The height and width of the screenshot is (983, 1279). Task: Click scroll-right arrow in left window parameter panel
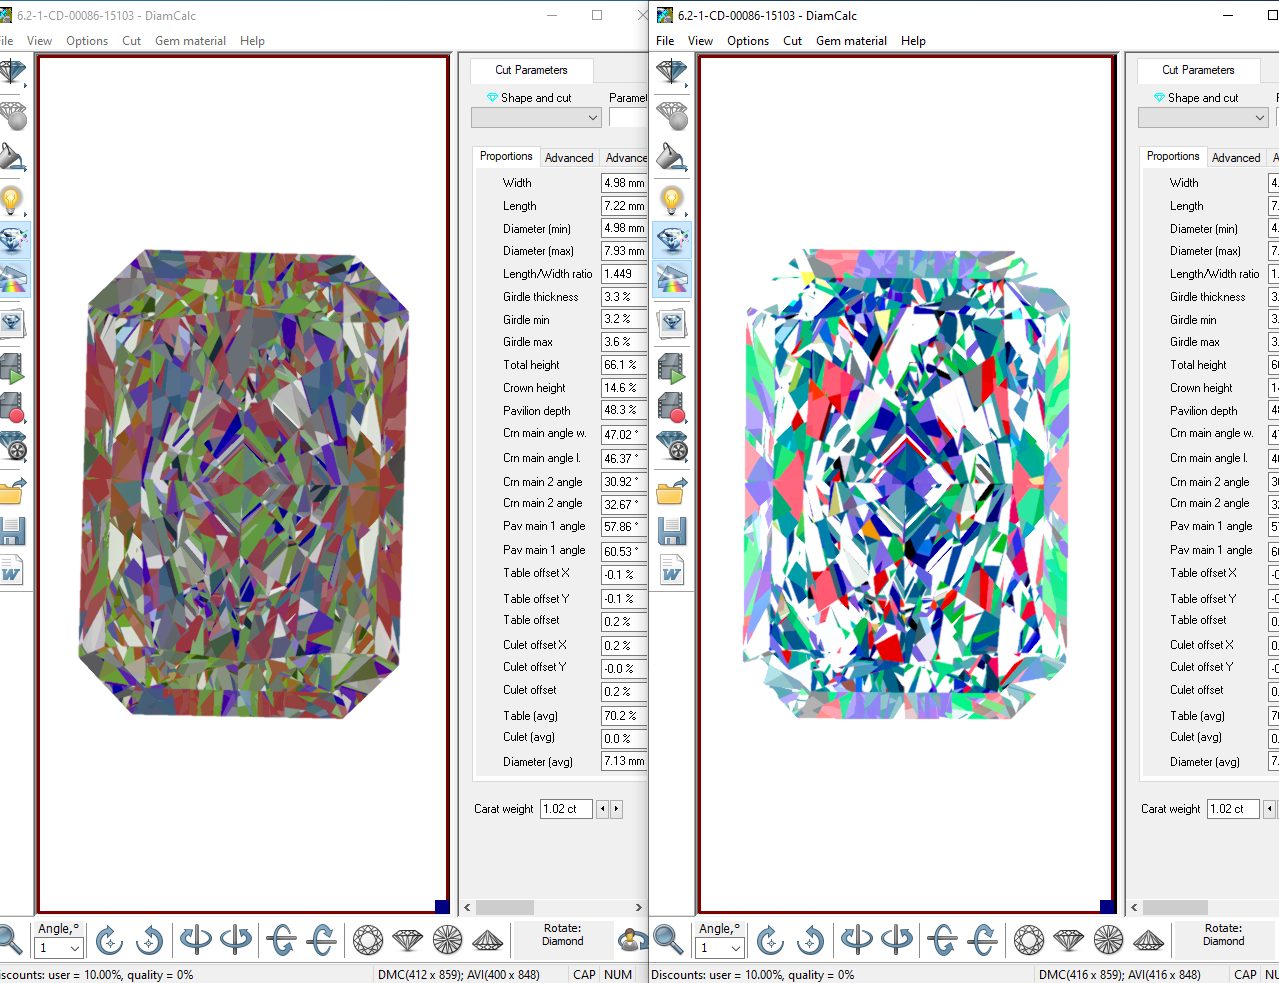638,908
